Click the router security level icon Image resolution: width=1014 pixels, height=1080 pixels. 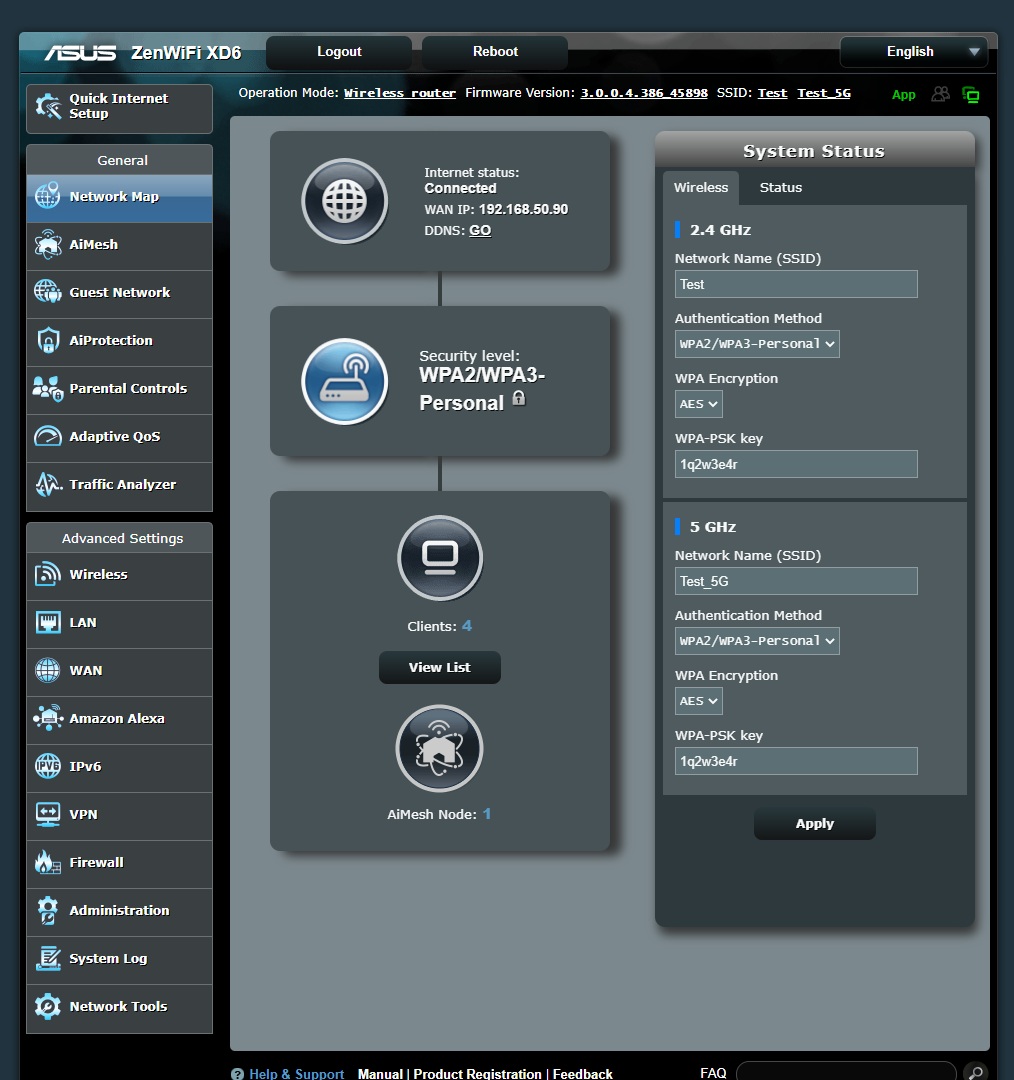(x=344, y=382)
